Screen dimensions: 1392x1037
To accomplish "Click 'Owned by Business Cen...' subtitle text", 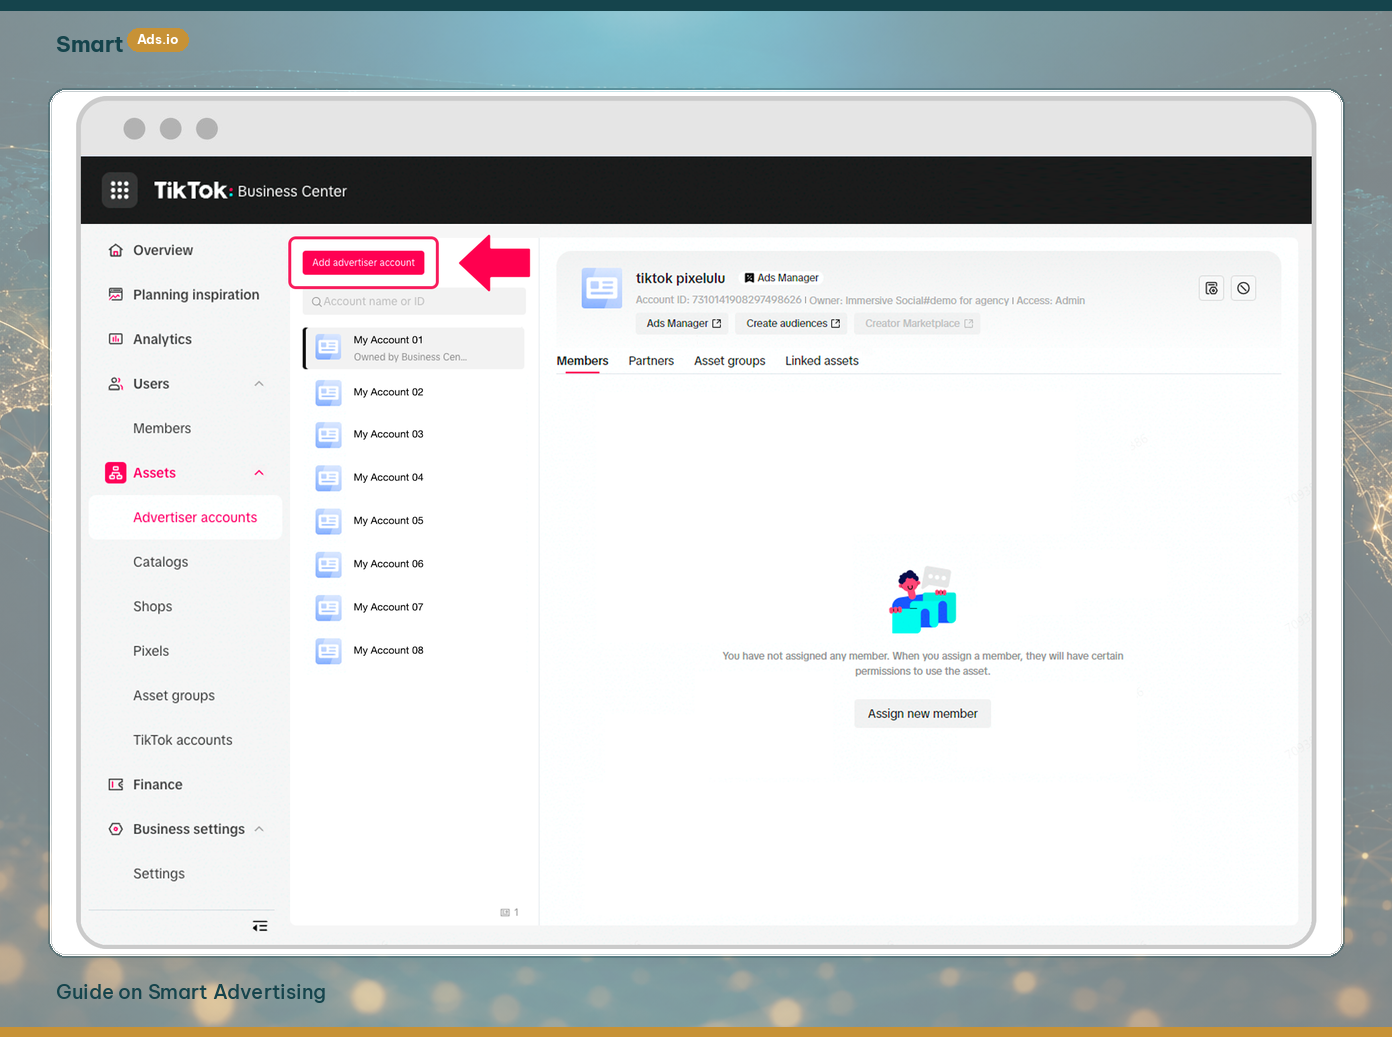I will tap(410, 357).
